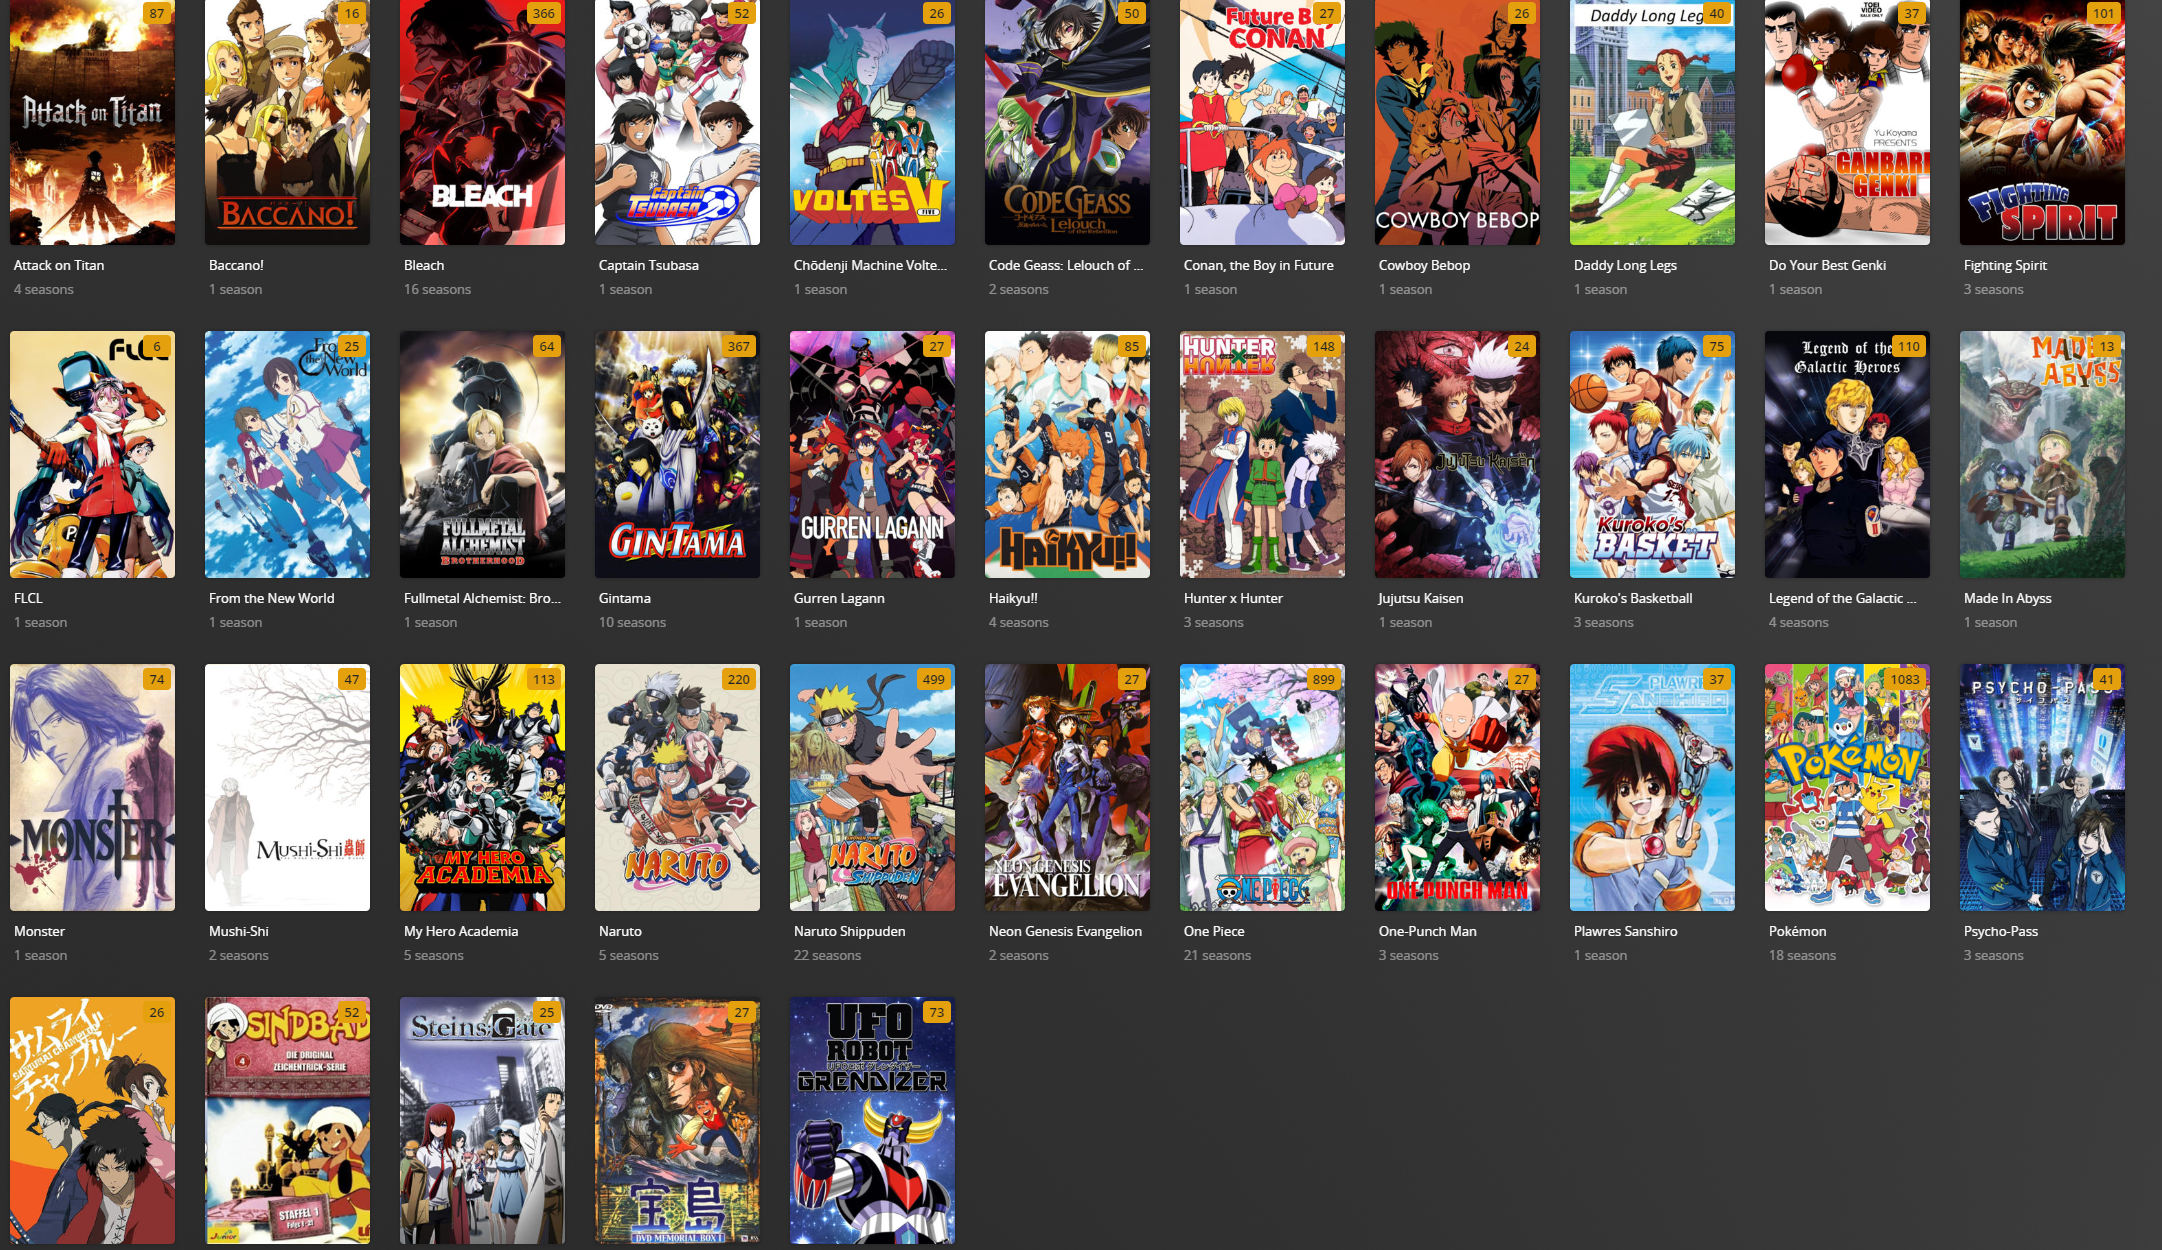
Task: Select the Monster poster
Action: pos(92,787)
